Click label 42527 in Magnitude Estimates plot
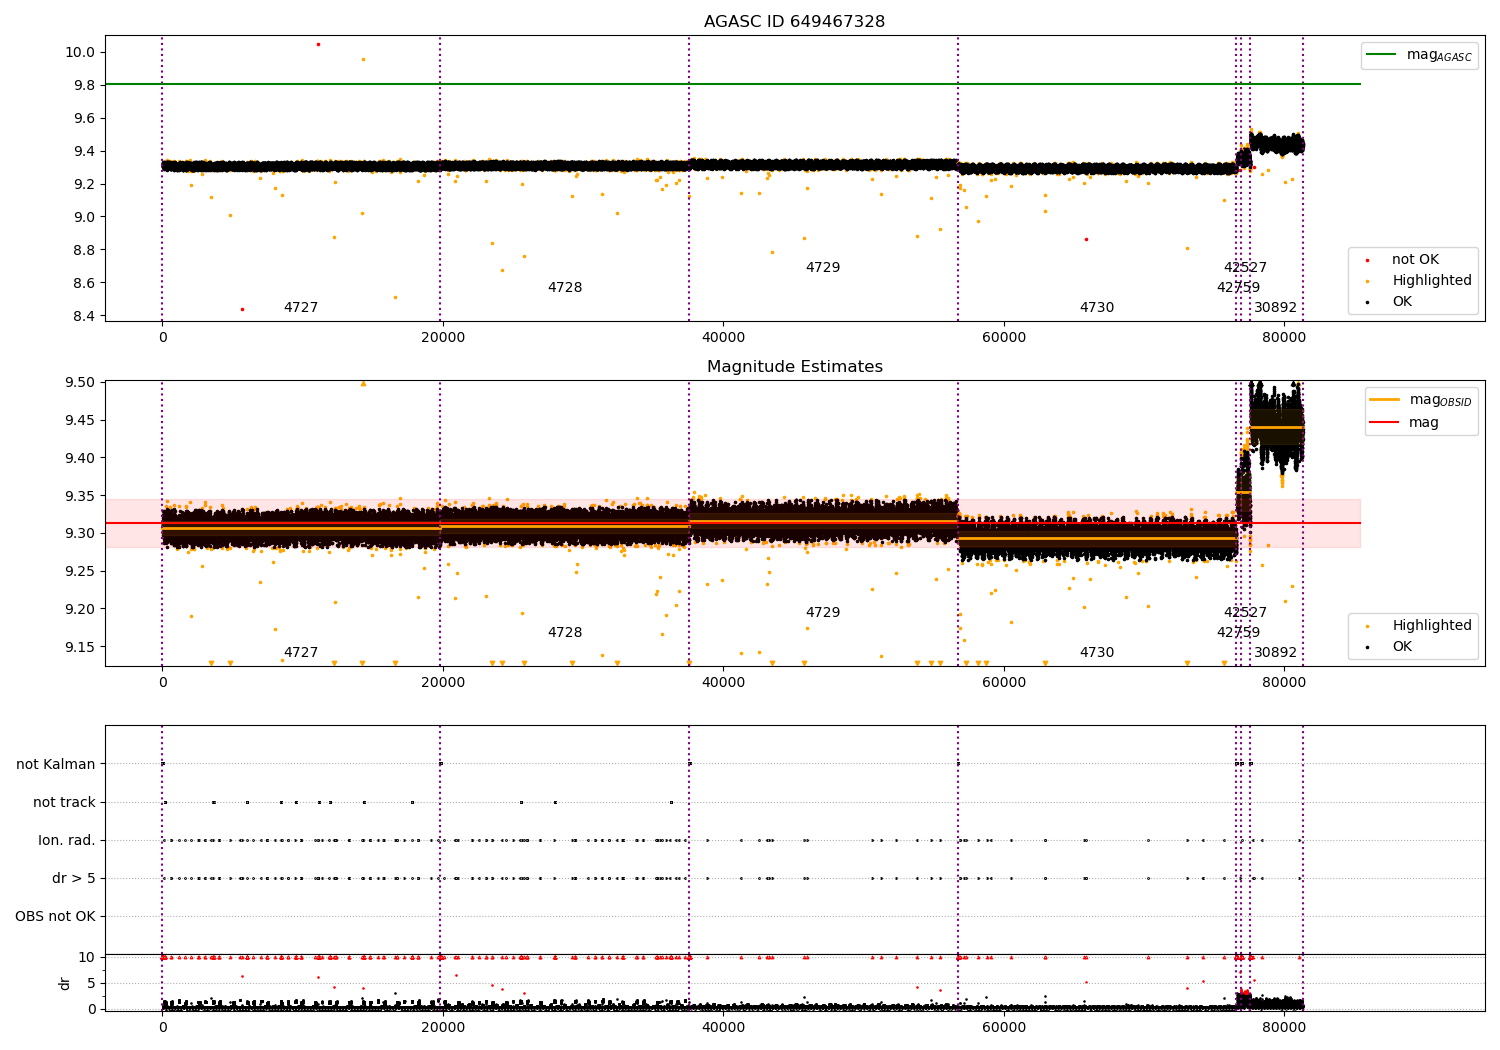Viewport: 1500px width, 1050px height. (1245, 613)
